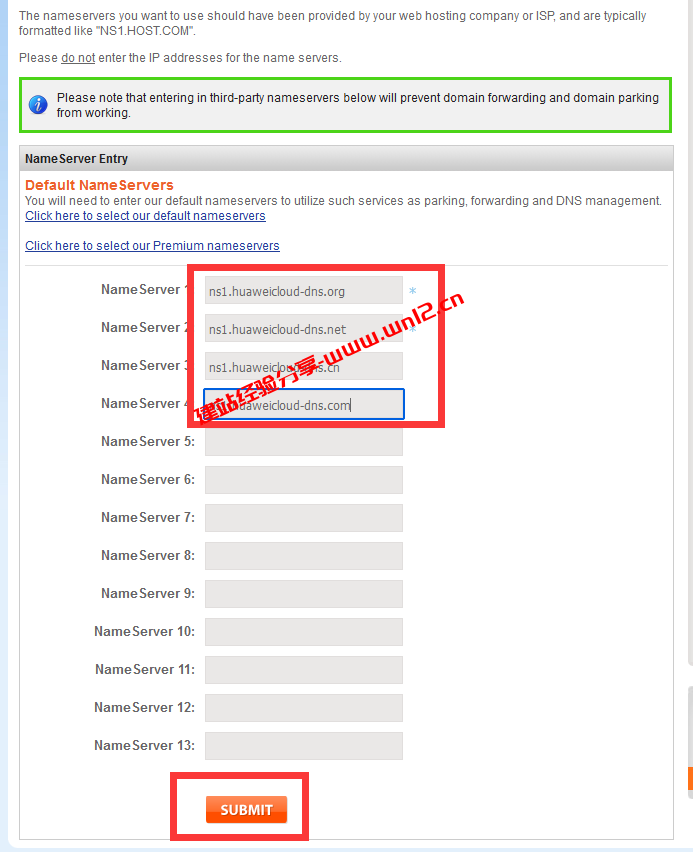Click the link to select Premium nameservers
Image resolution: width=693 pixels, height=852 pixels.
152,246
